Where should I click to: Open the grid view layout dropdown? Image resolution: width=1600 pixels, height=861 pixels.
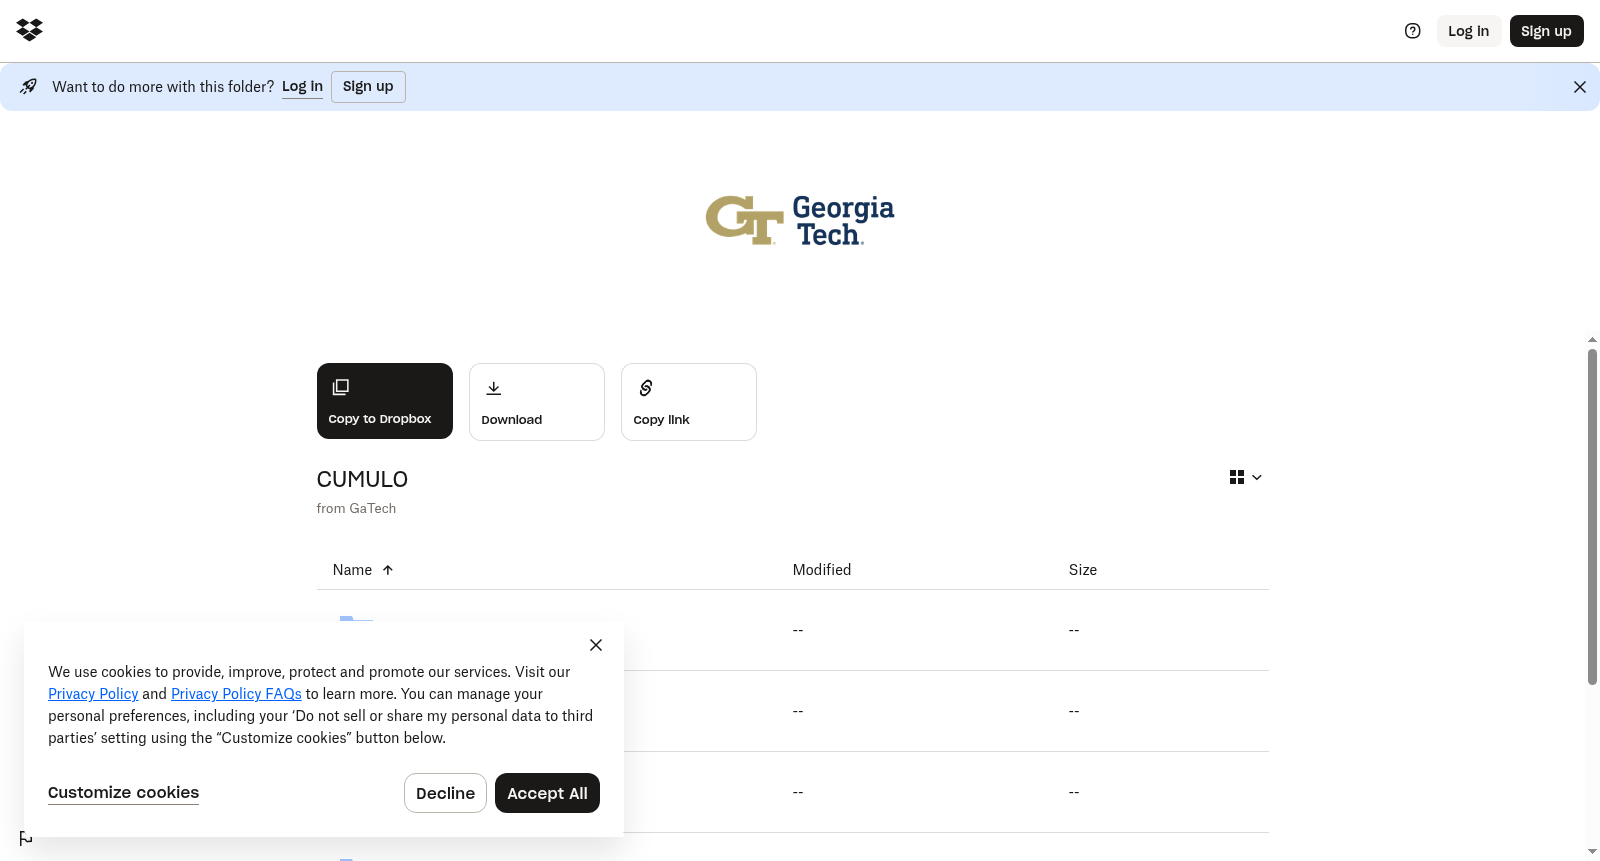(1246, 478)
